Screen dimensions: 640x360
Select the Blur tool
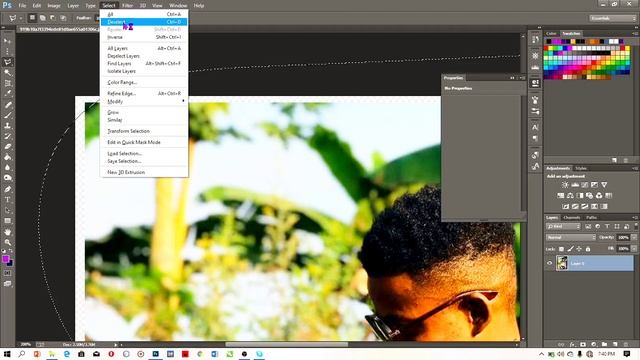coord(7,168)
